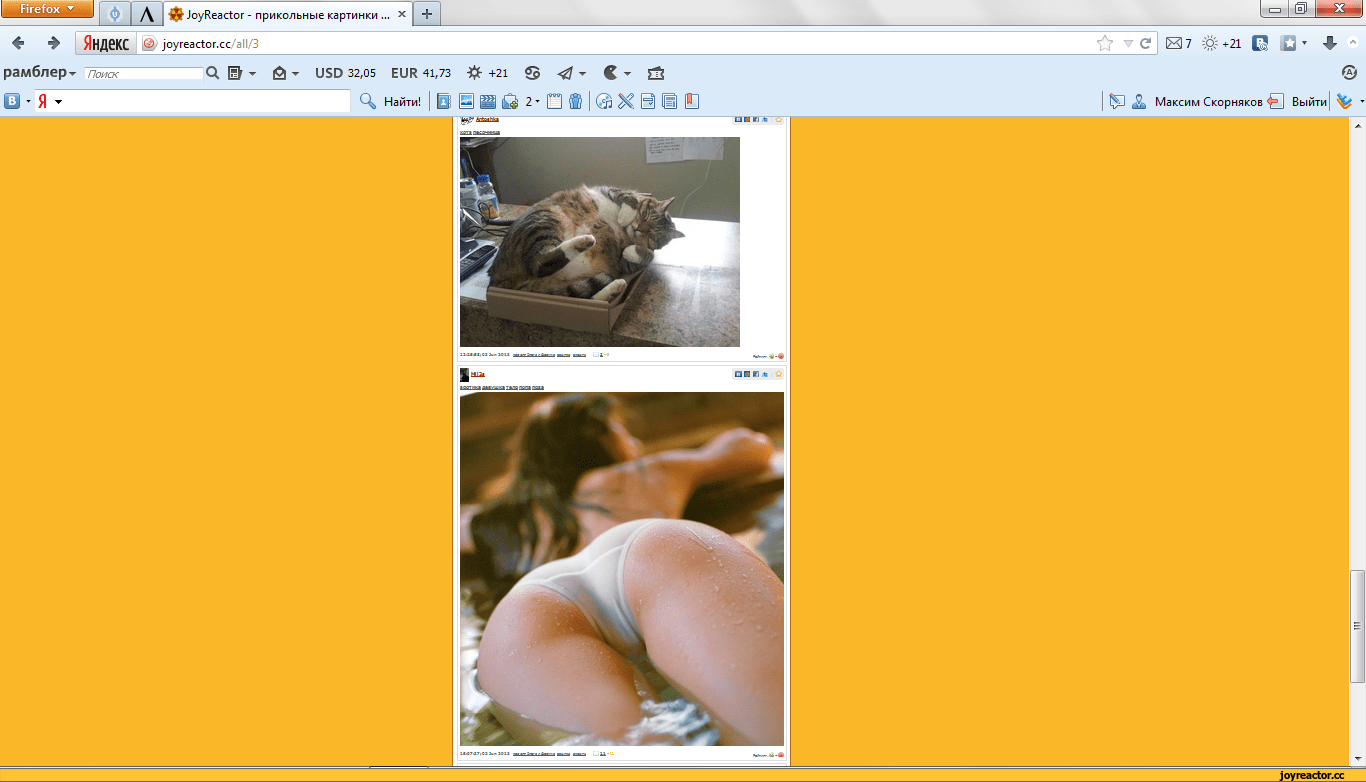Image resolution: width=1366 pixels, height=782 pixels.
Task: Open the VK profile page icon
Action: pos(444,101)
